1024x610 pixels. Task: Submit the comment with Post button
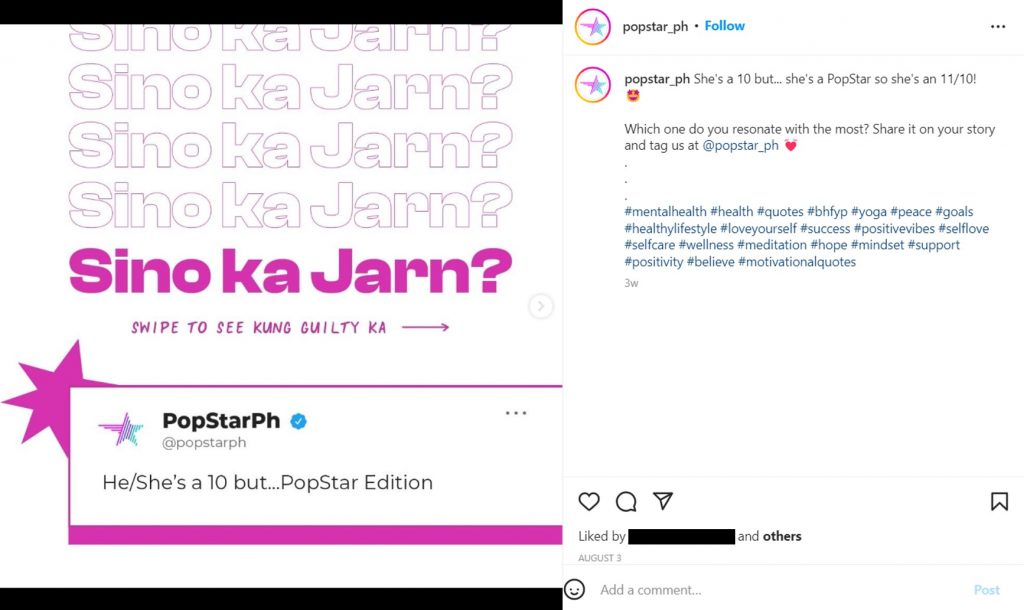(986, 590)
